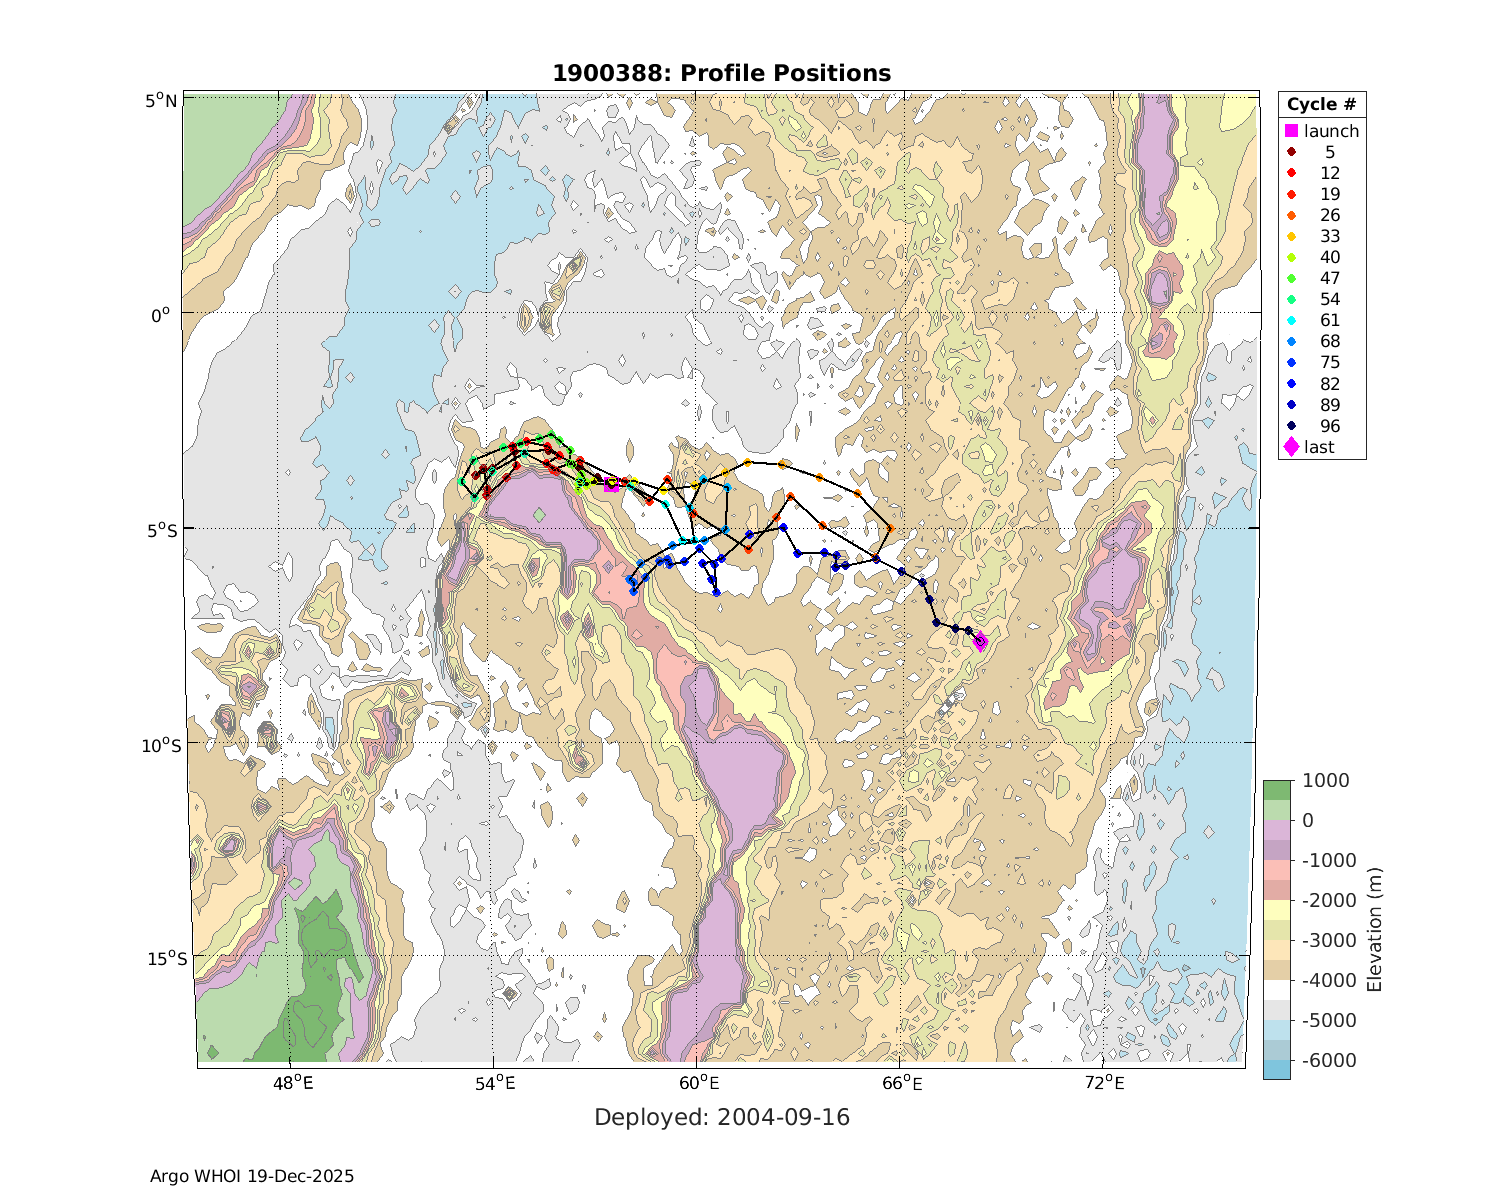Click the last position diamond on the map
Viewport: 1500px width, 1200px height.
pos(980,641)
